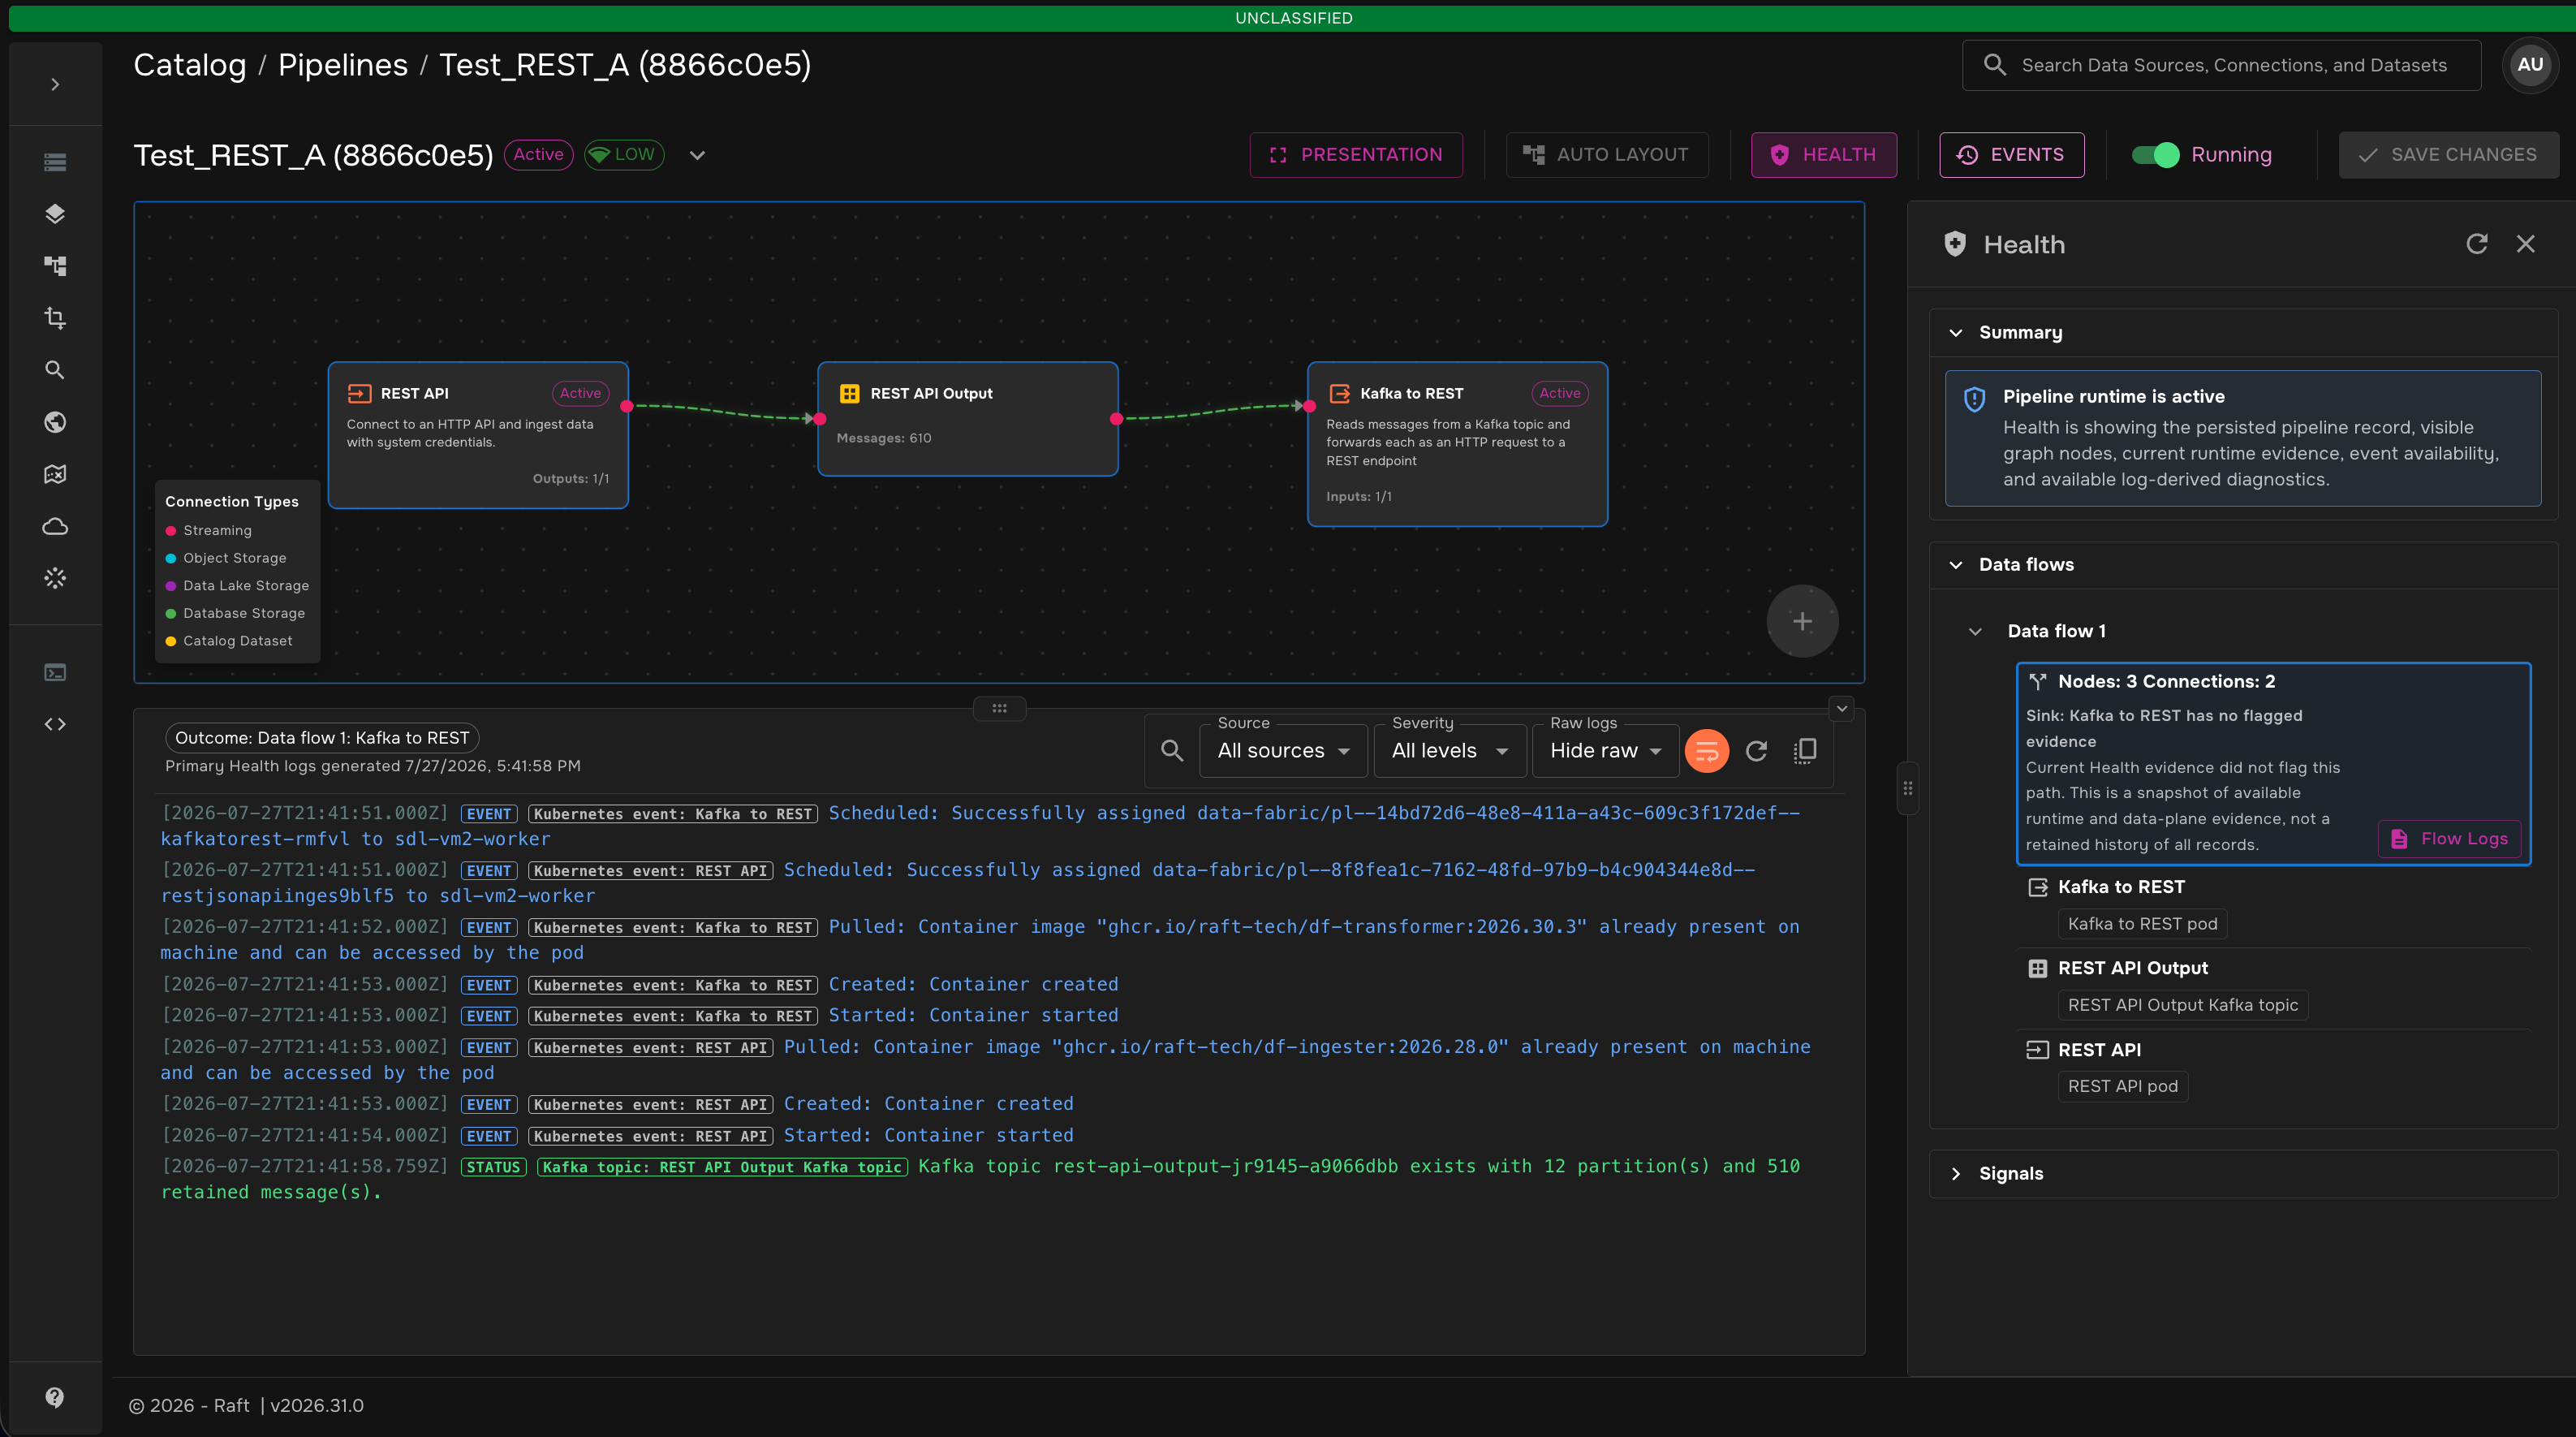The image size is (2576, 1437).
Task: Click the Active status badge by pipeline title
Action: [538, 155]
